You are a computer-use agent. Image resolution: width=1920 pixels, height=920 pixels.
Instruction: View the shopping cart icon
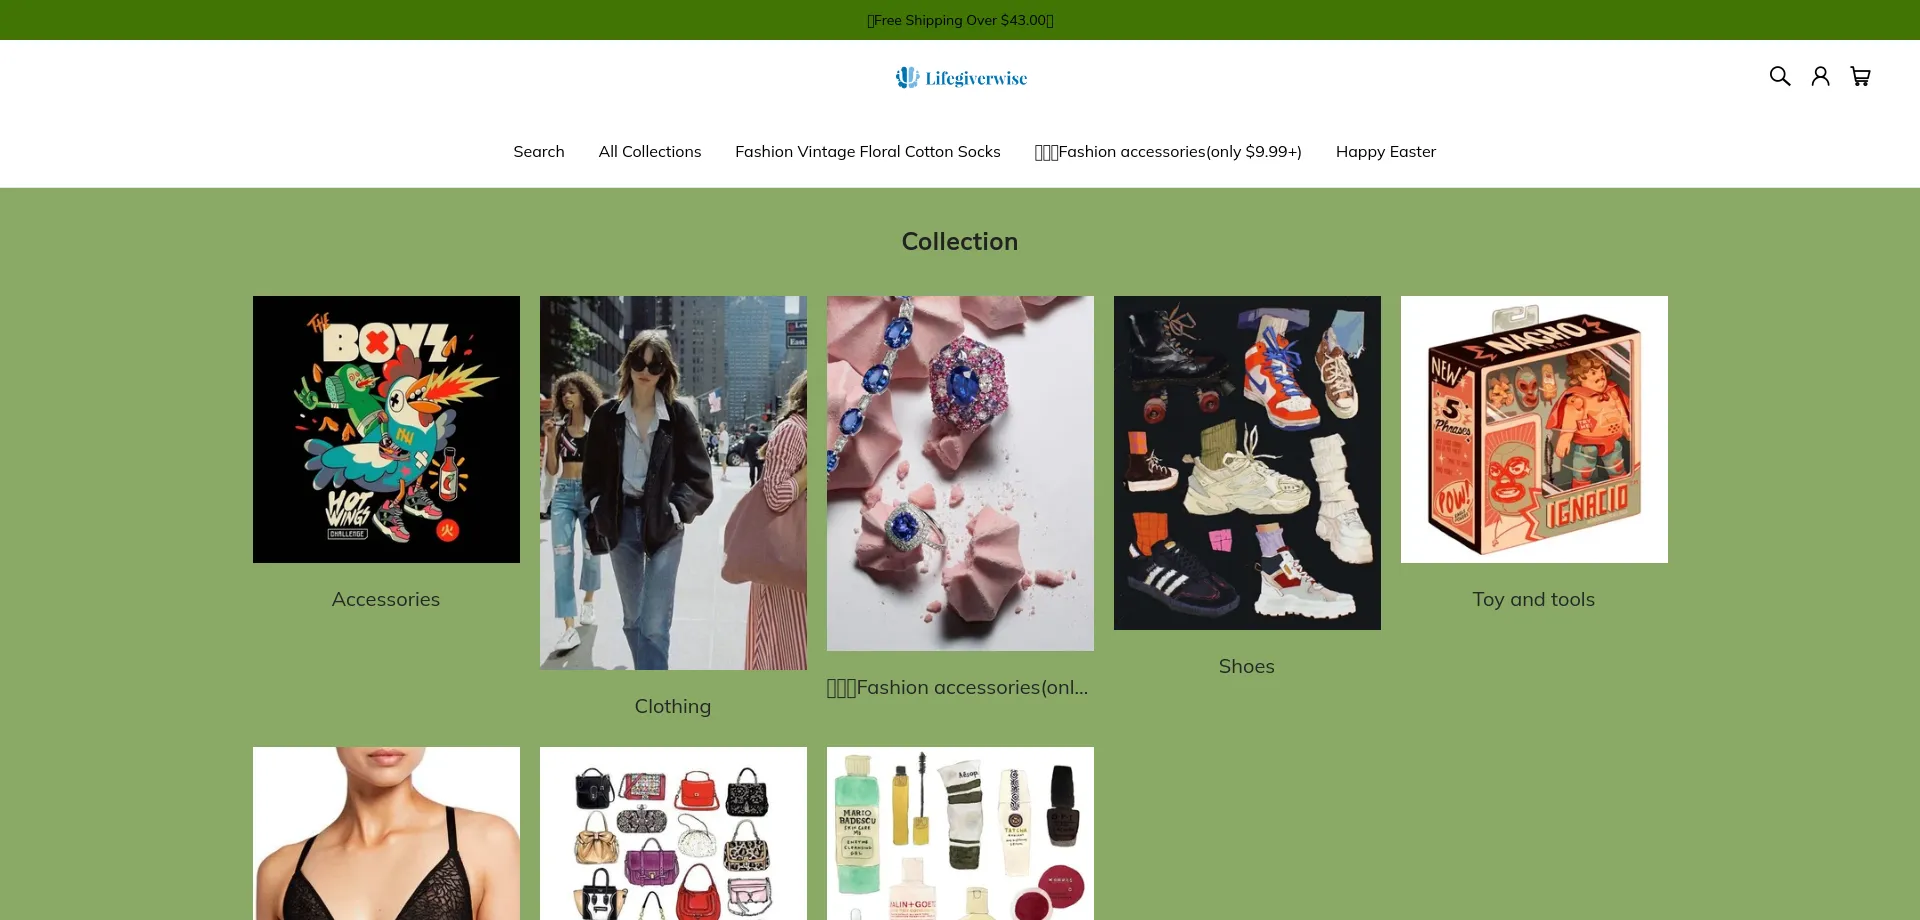coord(1860,76)
